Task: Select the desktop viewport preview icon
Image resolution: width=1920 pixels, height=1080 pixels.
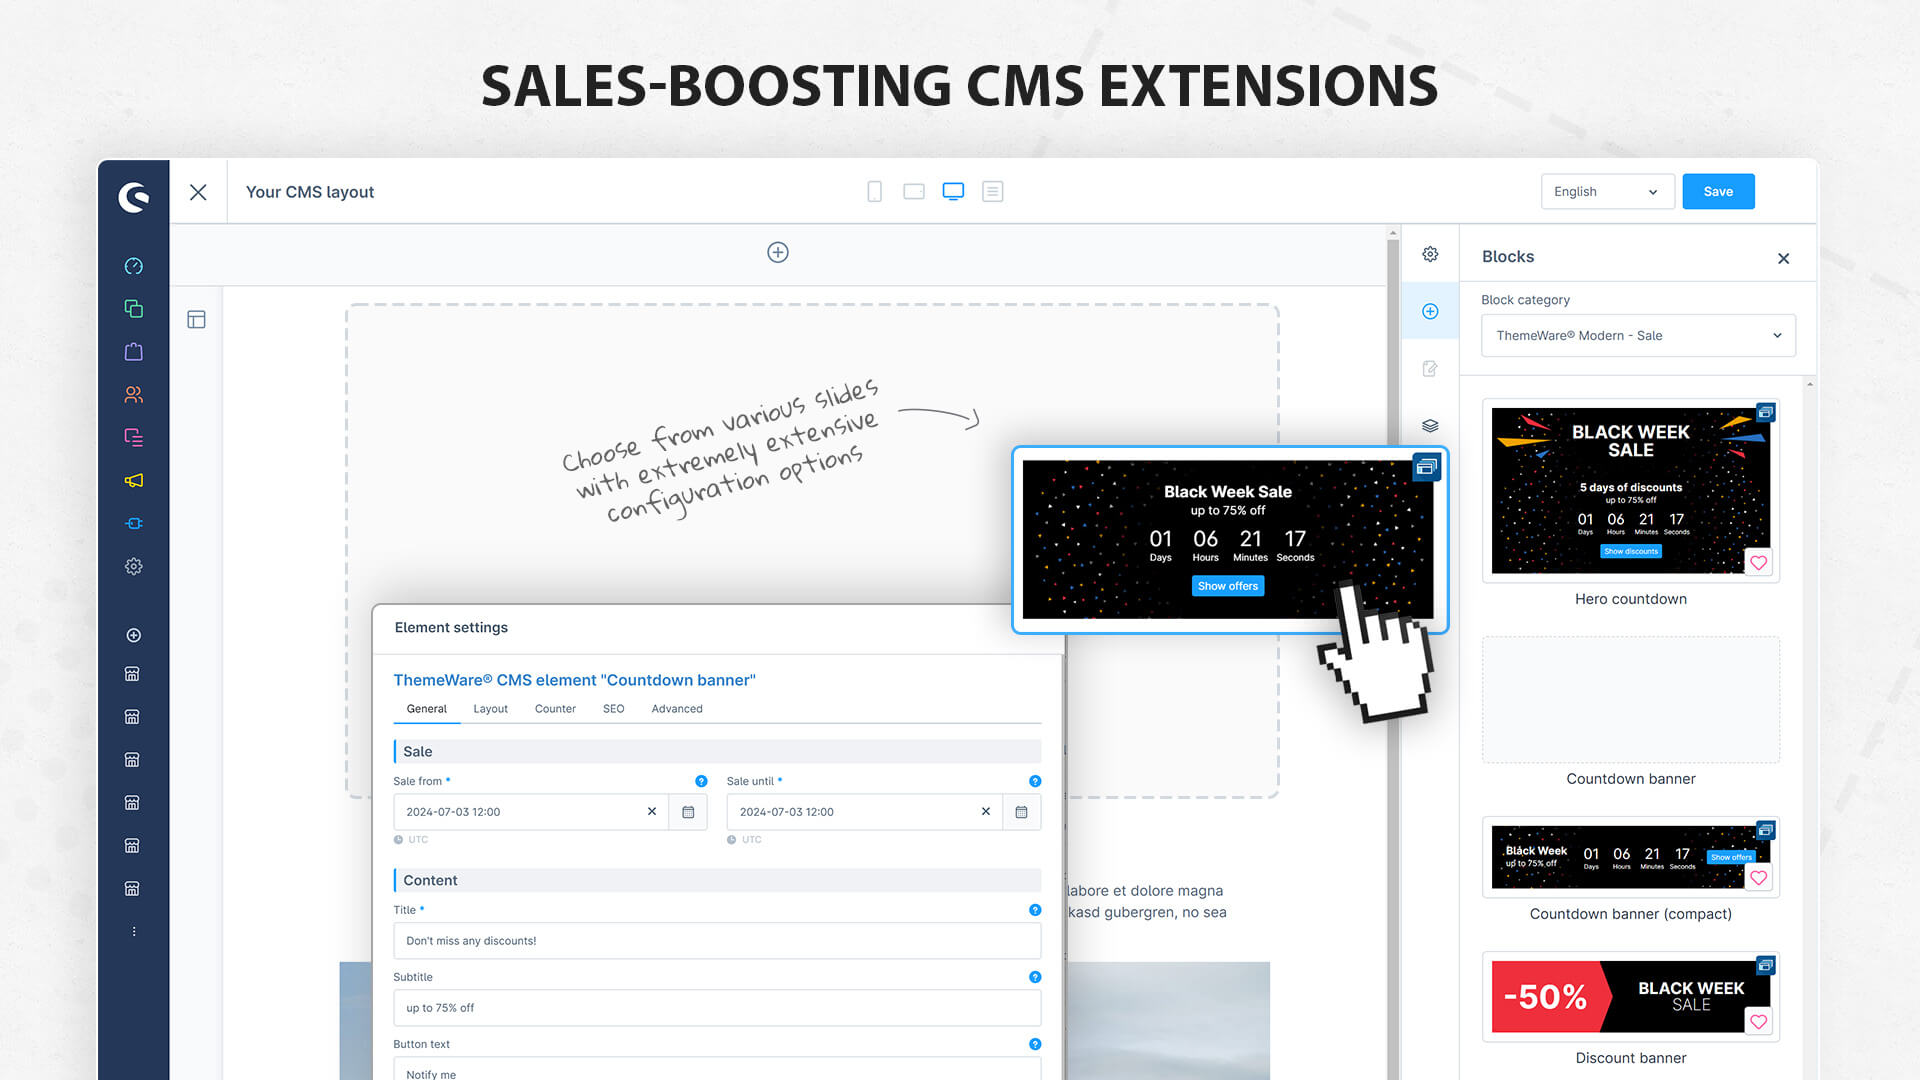Action: 952,191
